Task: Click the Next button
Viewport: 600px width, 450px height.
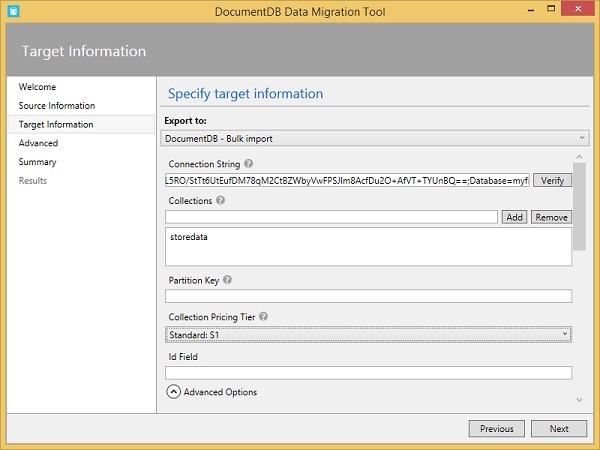Action: pyautogui.click(x=559, y=428)
